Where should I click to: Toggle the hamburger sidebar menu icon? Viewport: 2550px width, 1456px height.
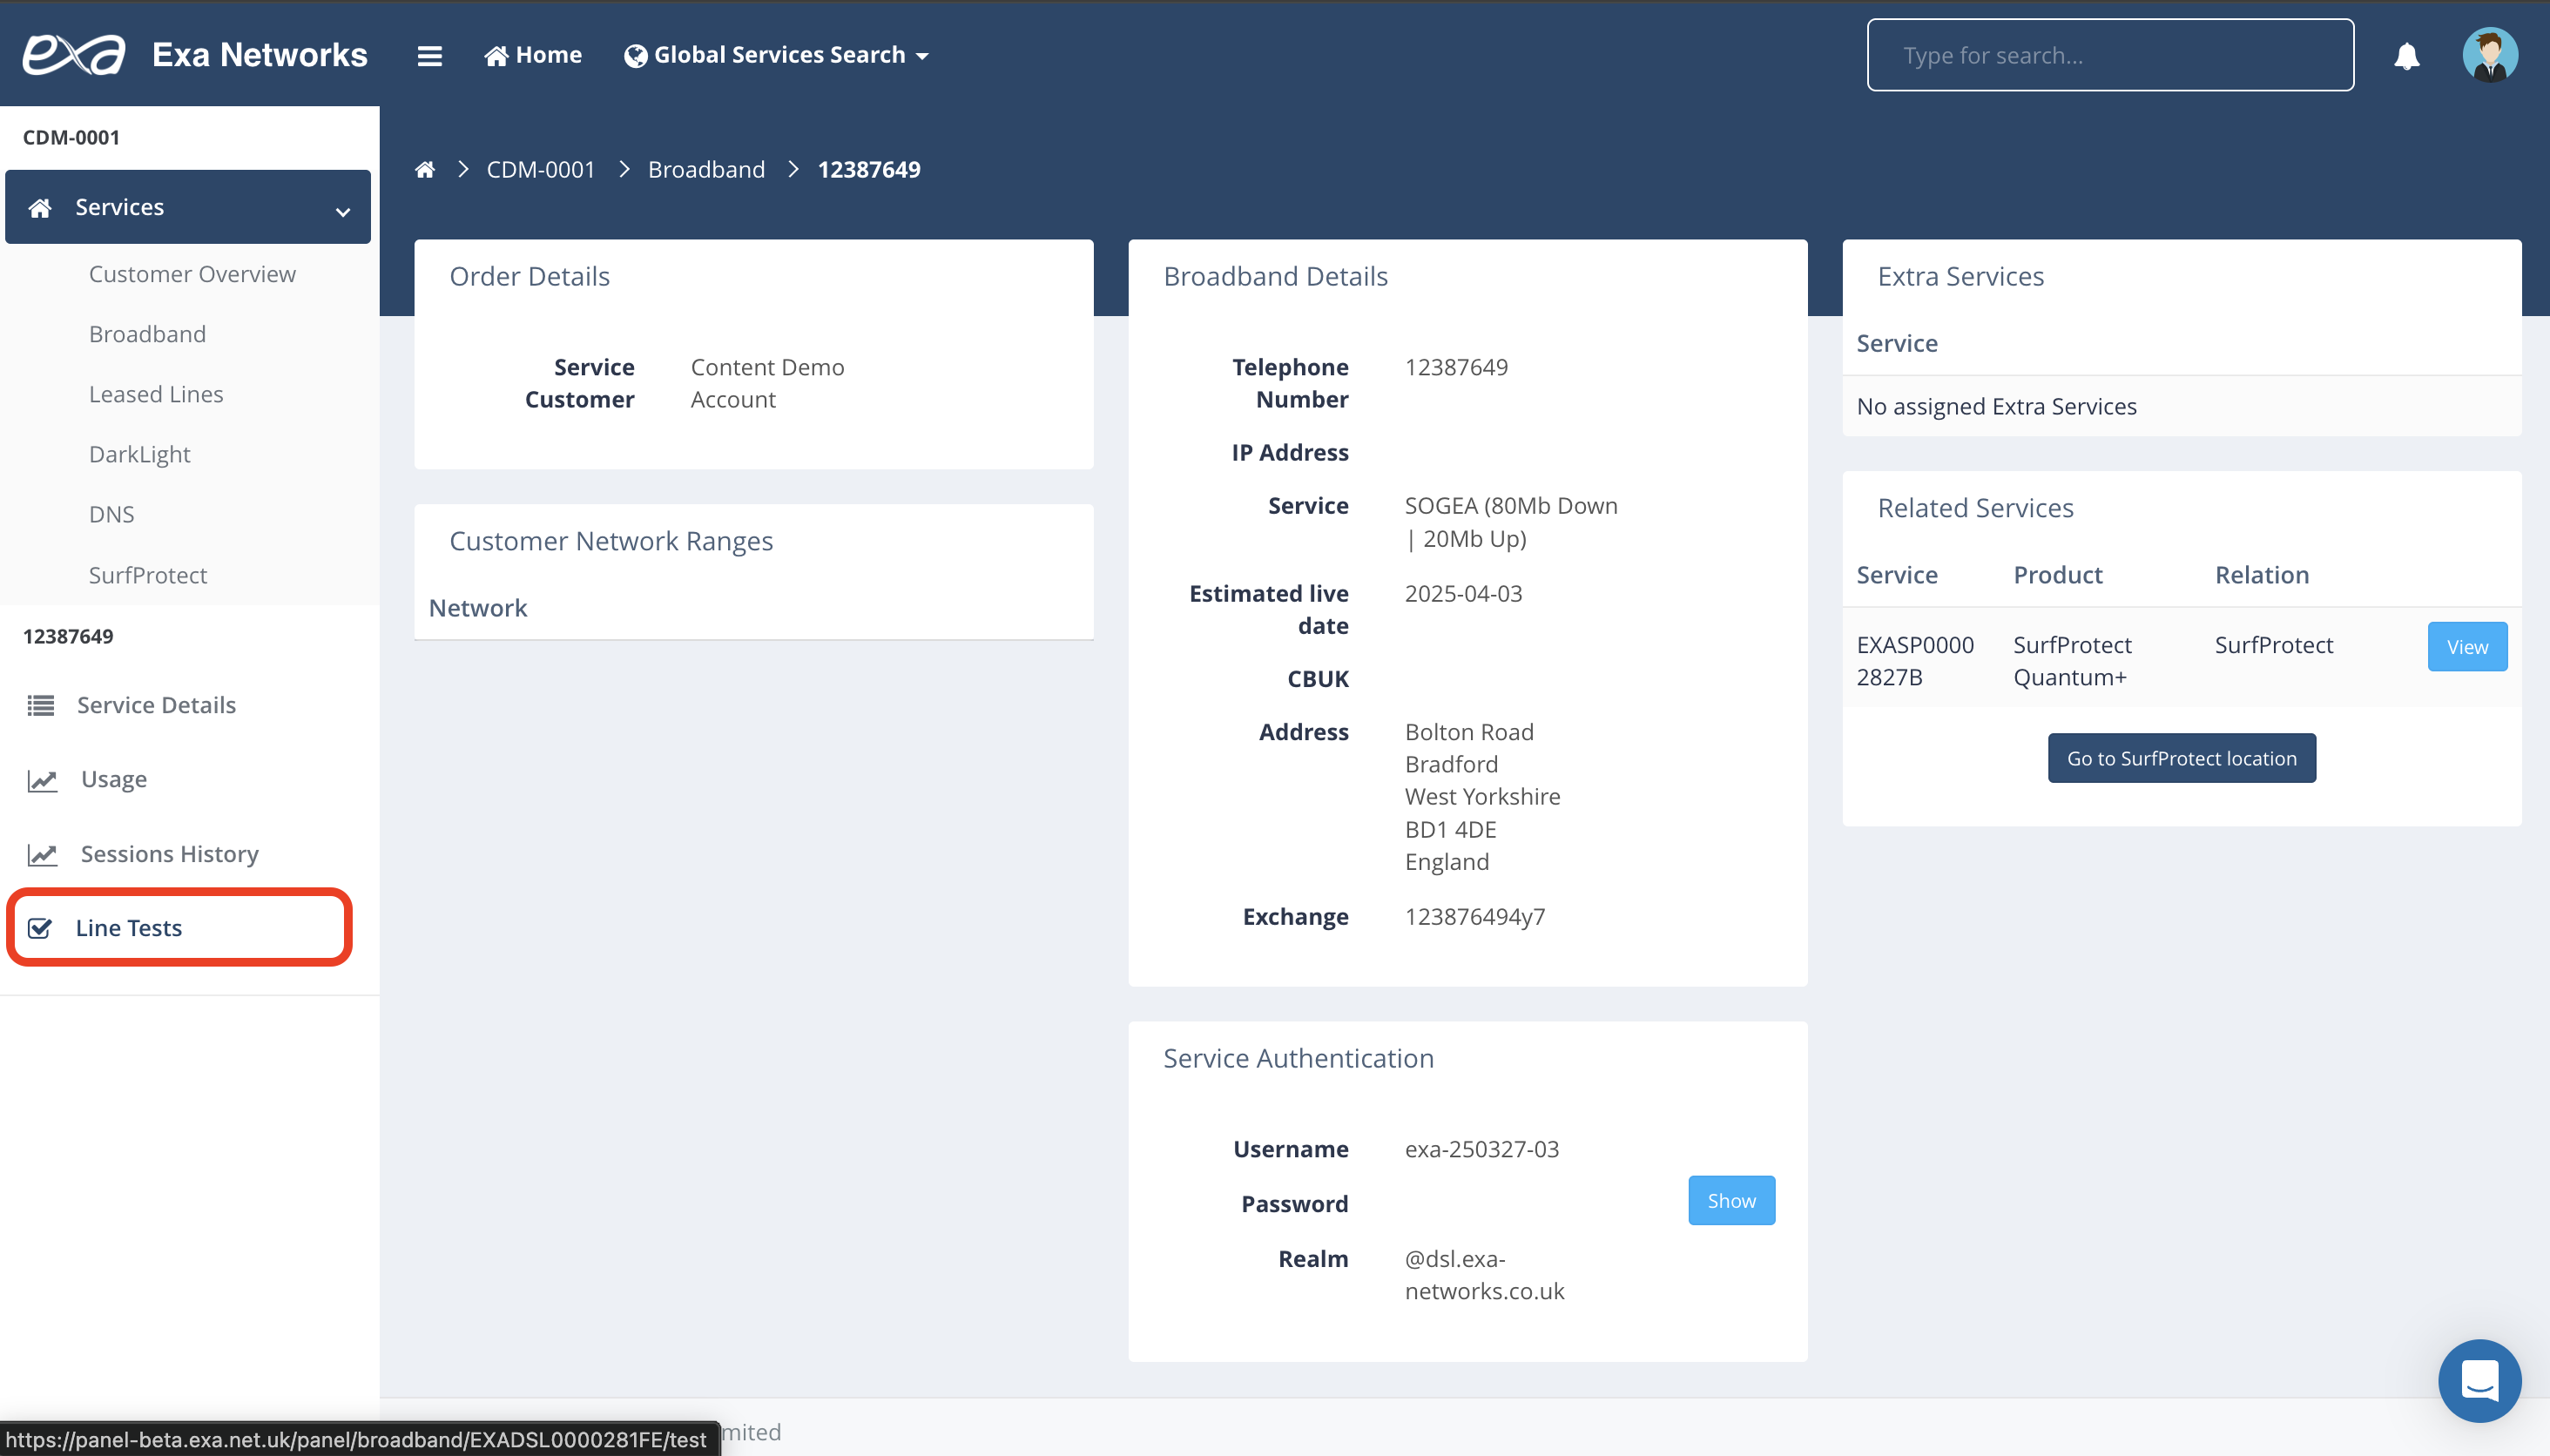click(x=429, y=56)
